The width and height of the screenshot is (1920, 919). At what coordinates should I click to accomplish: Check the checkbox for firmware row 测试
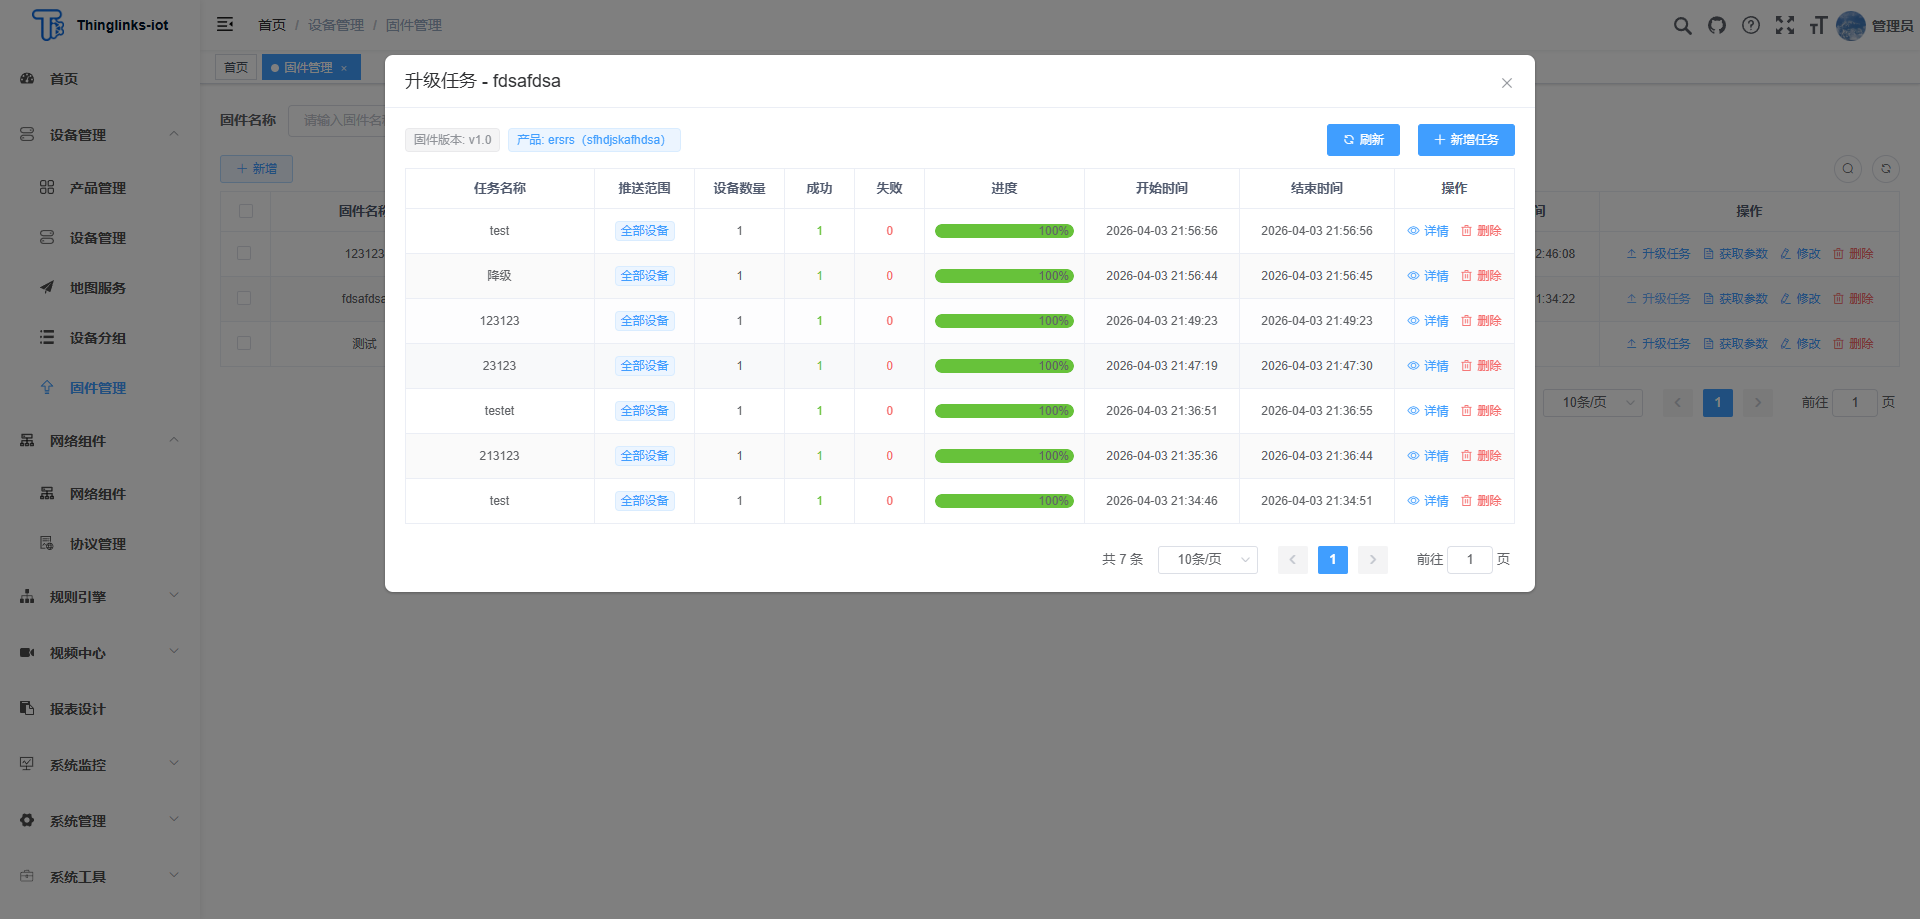[245, 344]
